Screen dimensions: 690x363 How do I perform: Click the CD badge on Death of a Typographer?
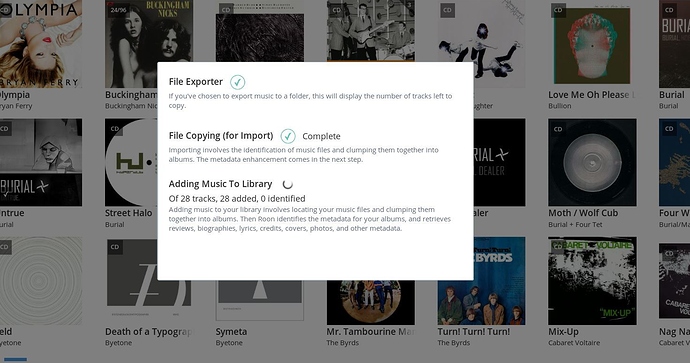(x=115, y=247)
